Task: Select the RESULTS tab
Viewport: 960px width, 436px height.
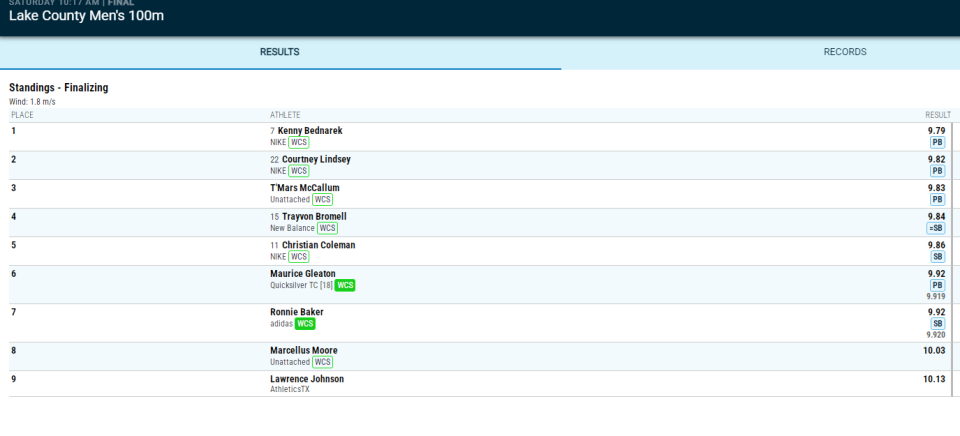Action: coord(280,52)
